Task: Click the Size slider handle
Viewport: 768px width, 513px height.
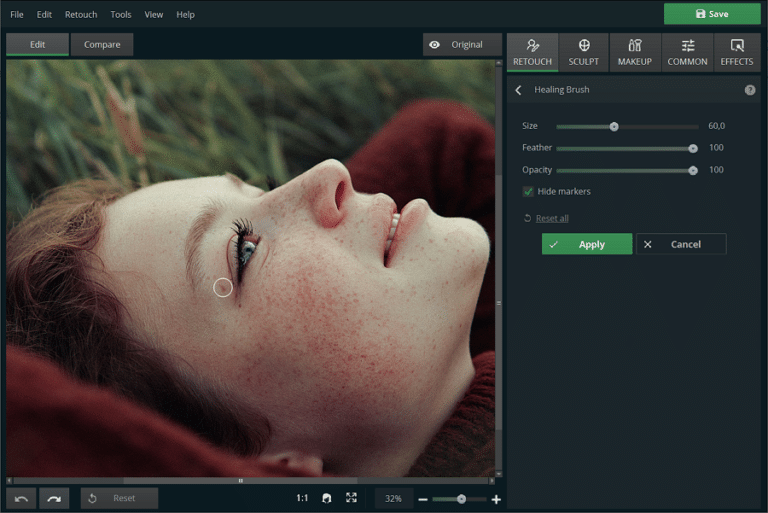Action: coord(614,126)
